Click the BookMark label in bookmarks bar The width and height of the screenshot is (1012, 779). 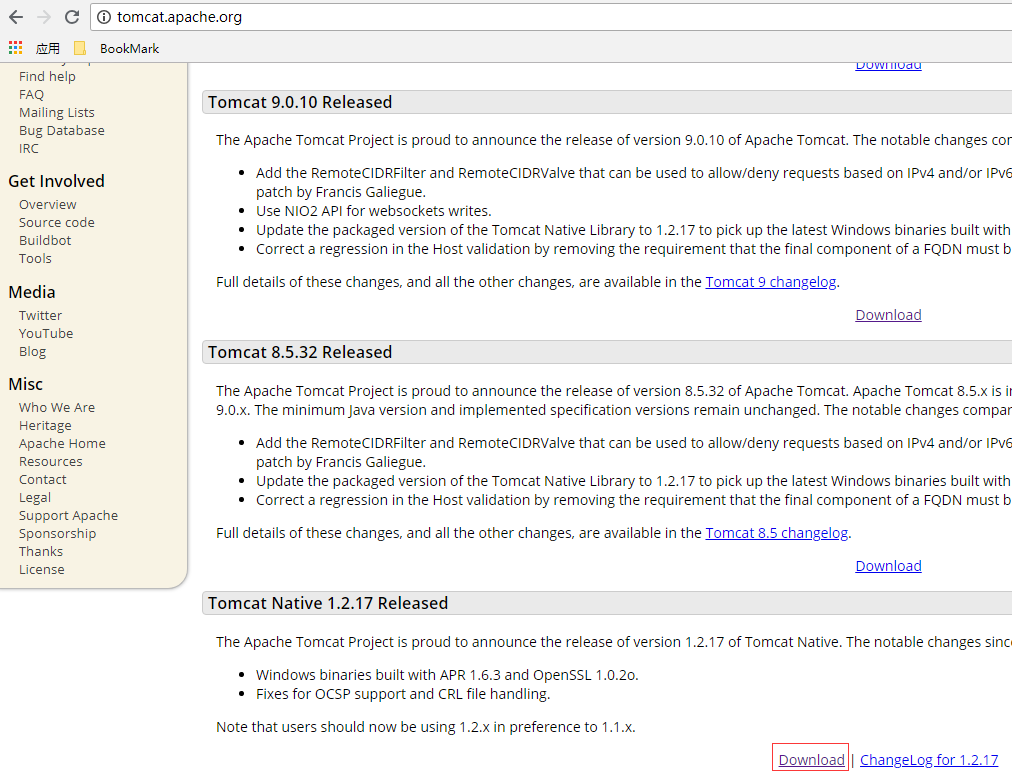(129, 48)
